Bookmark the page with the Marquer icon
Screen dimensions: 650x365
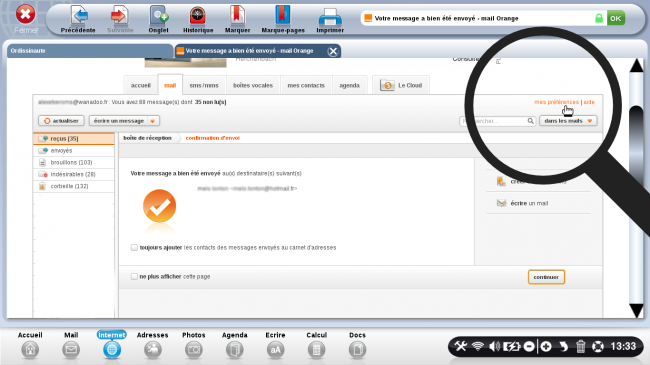pos(237,15)
